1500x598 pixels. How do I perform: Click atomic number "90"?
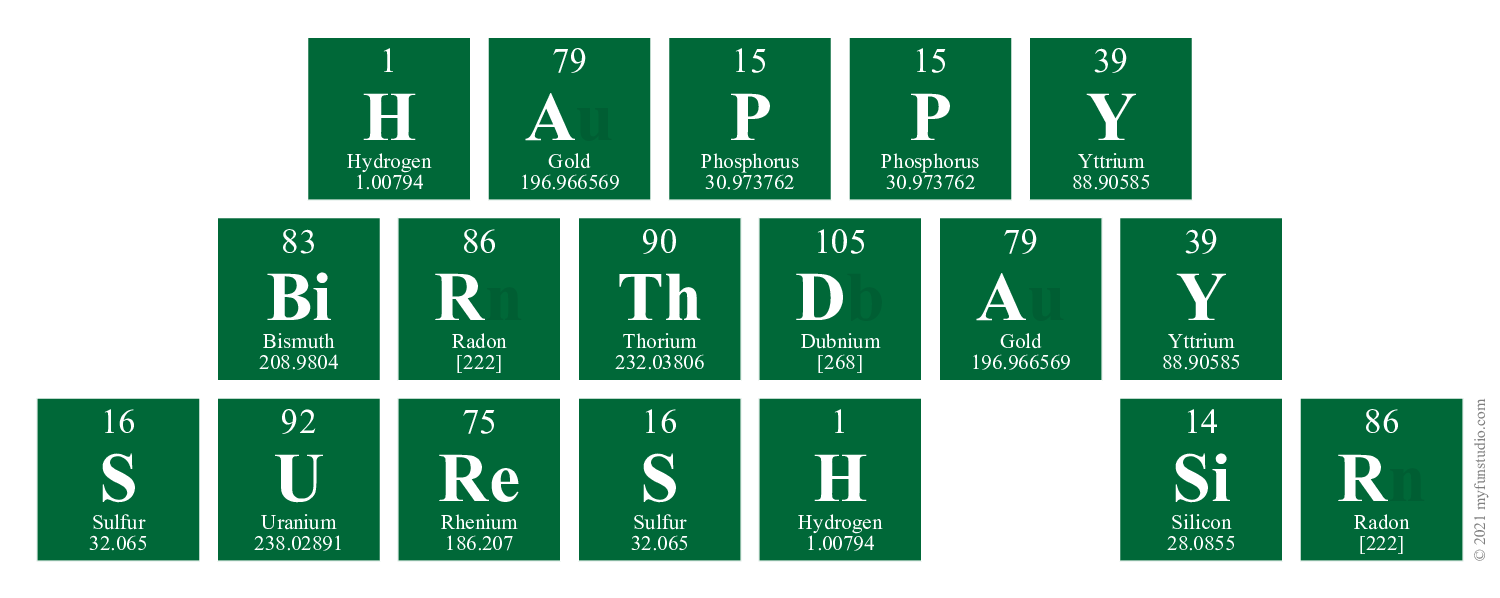[x=660, y=242]
